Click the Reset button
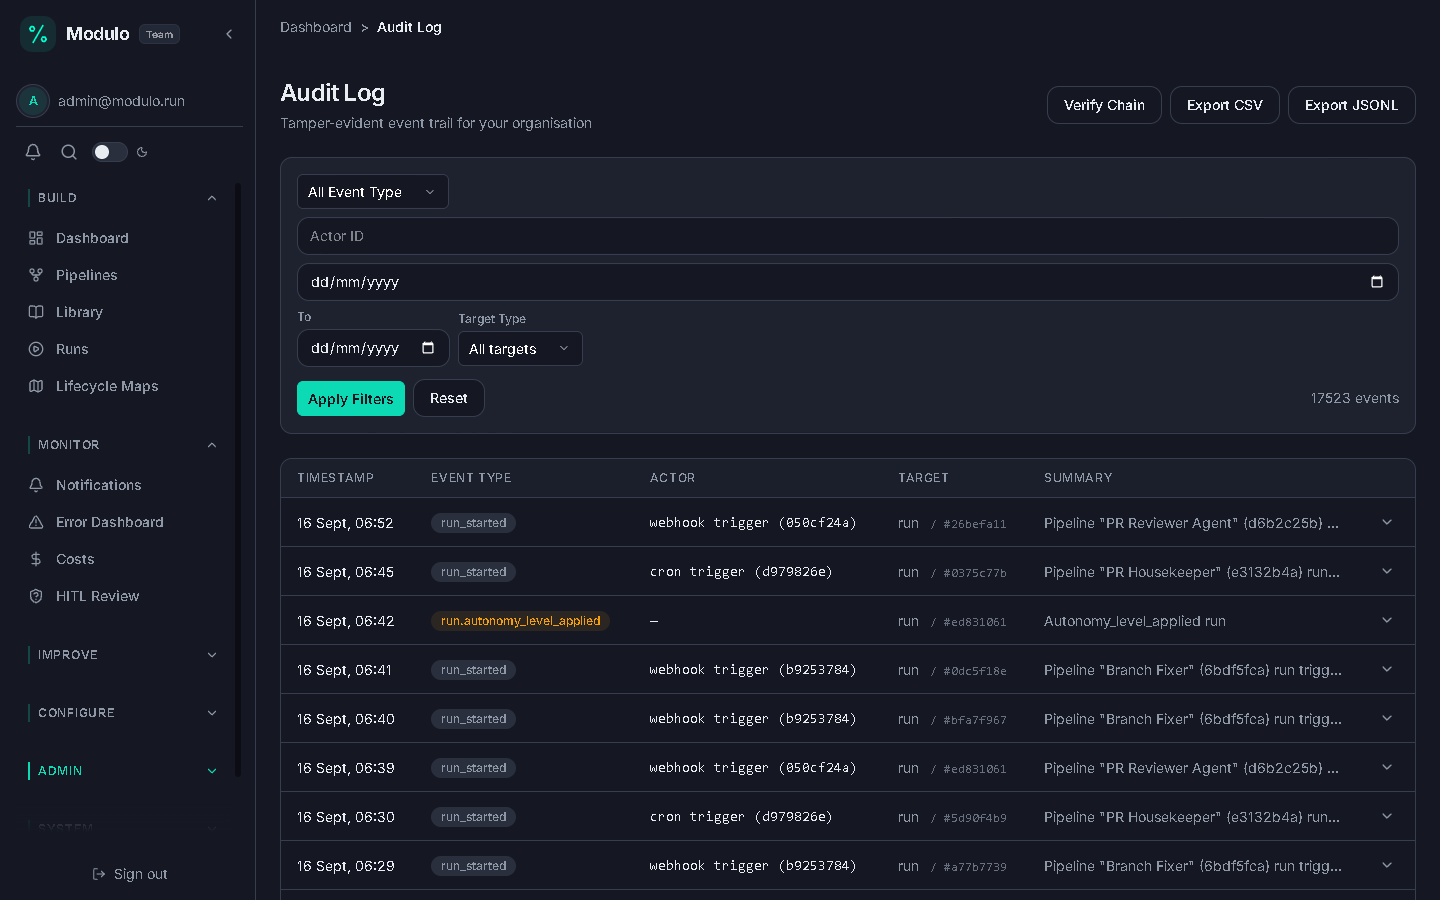This screenshot has width=1440, height=900. coord(449,398)
